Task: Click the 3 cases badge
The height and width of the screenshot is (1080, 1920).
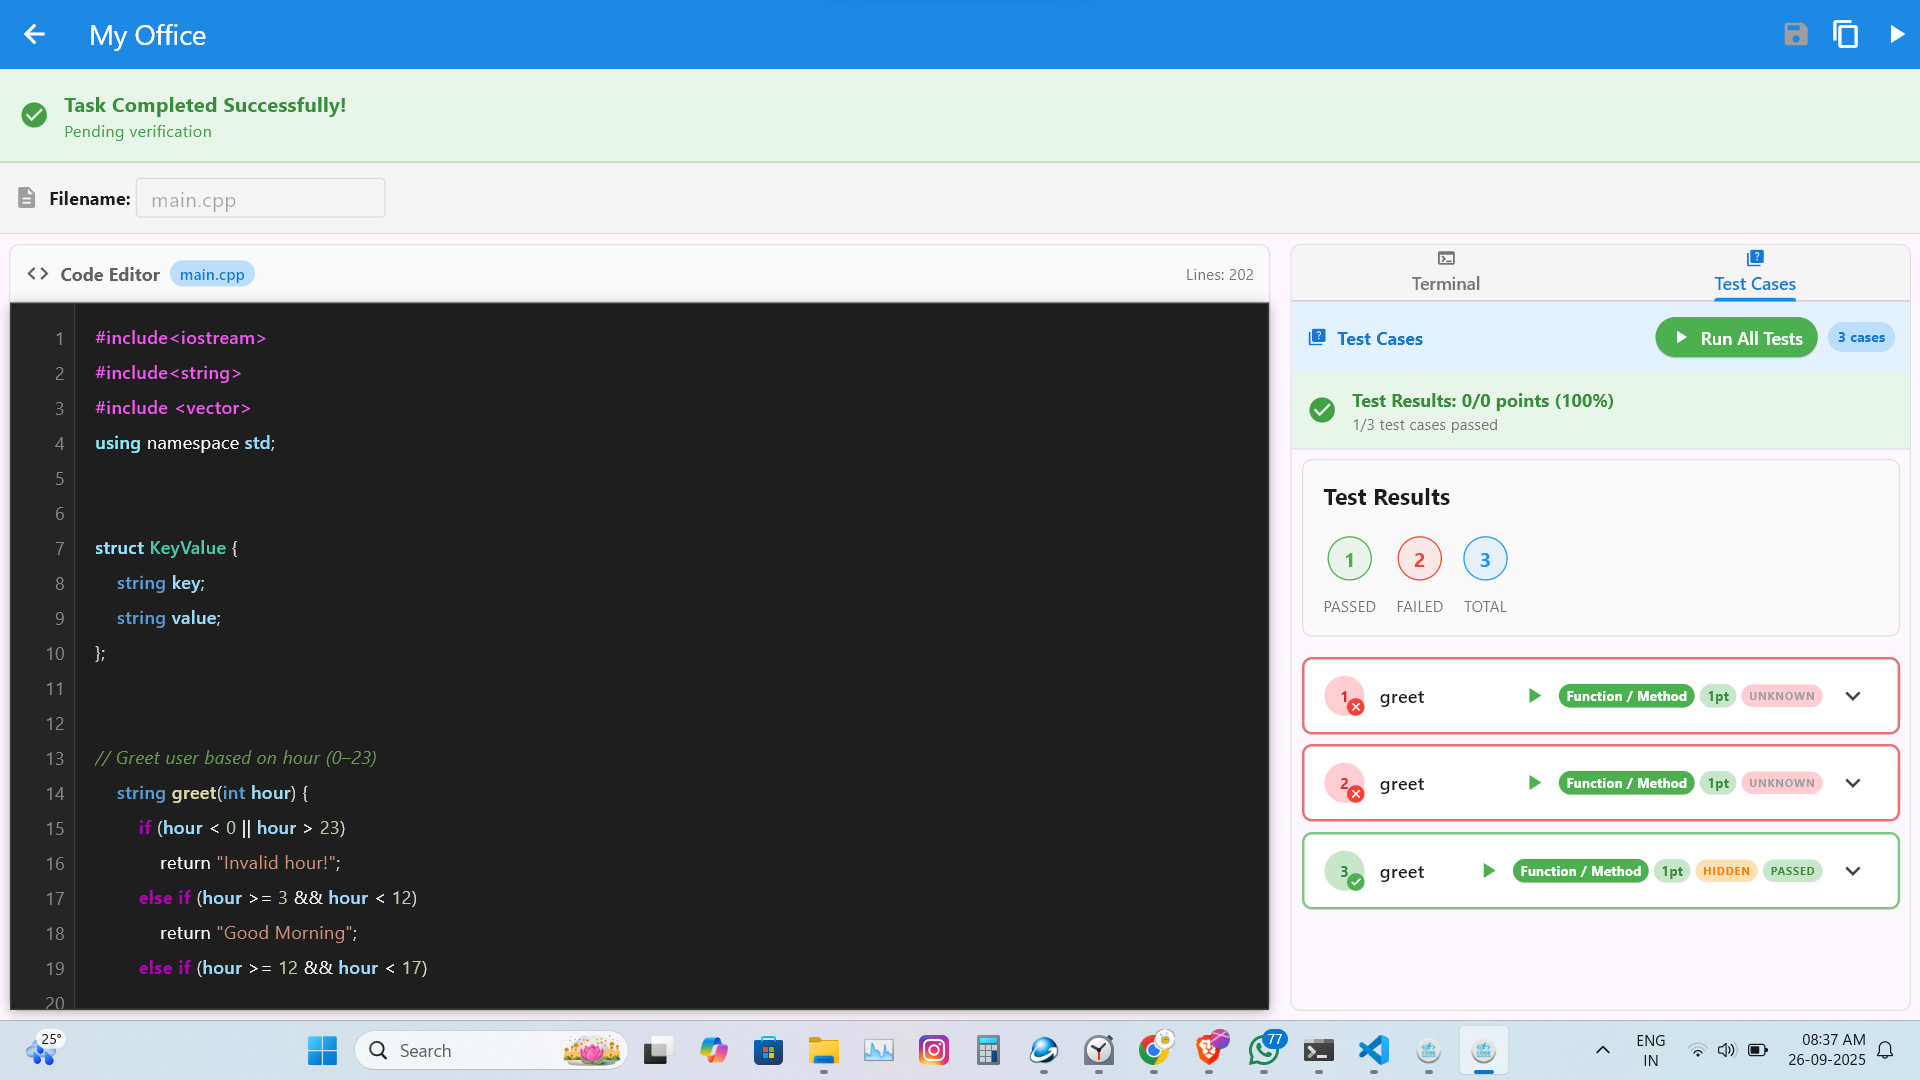Action: (1861, 337)
